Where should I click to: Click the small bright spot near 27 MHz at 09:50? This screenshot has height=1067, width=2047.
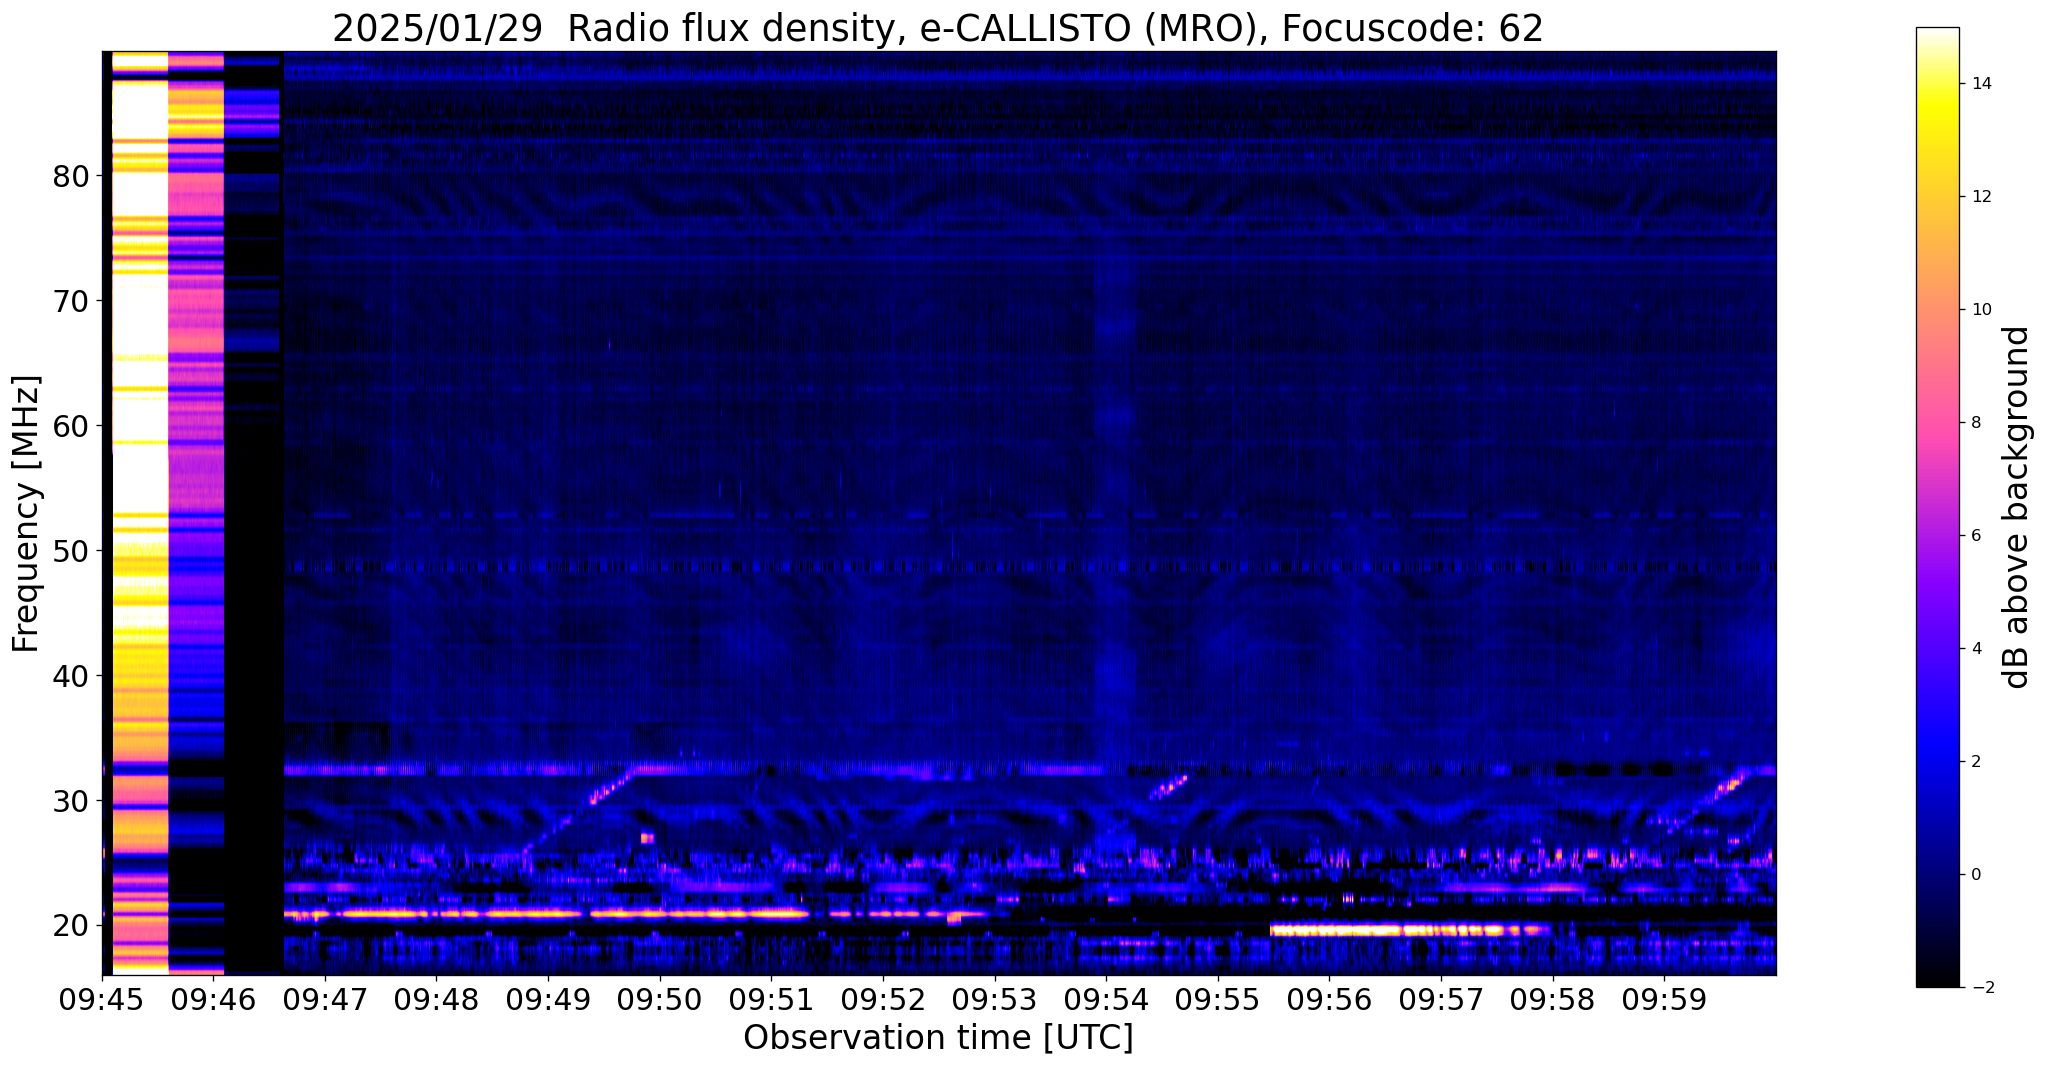tap(647, 838)
